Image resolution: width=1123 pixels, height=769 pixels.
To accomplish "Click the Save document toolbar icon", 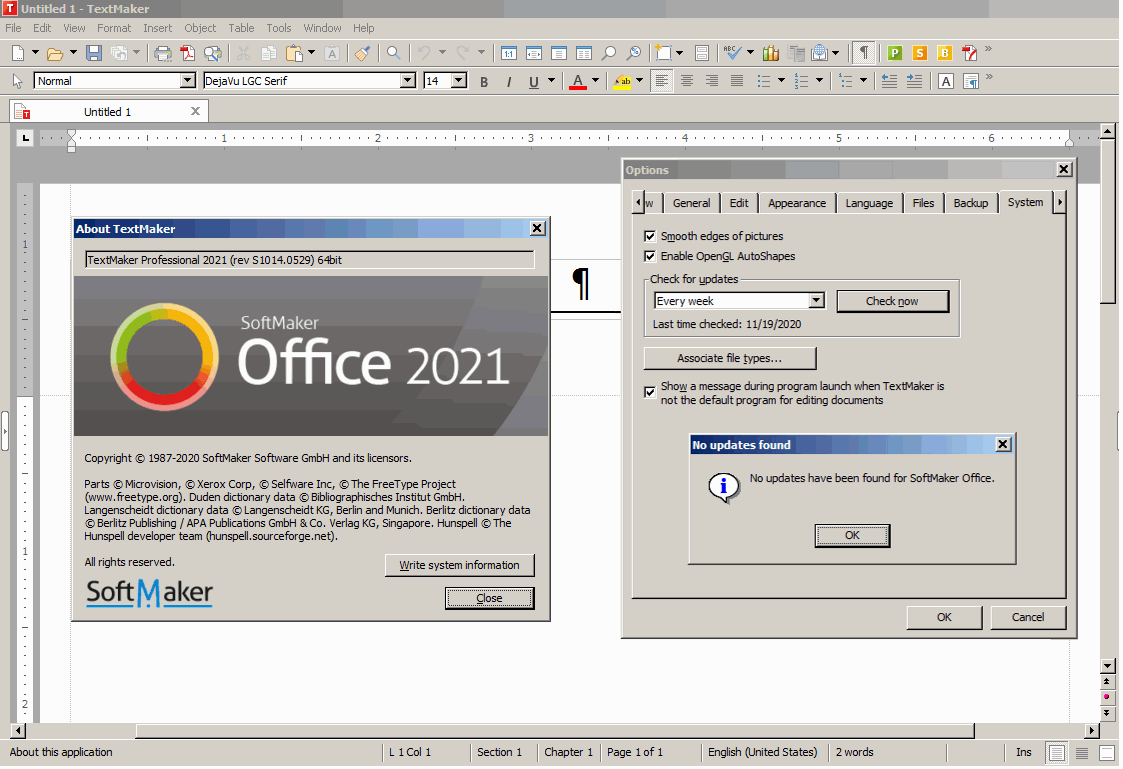I will (94, 53).
